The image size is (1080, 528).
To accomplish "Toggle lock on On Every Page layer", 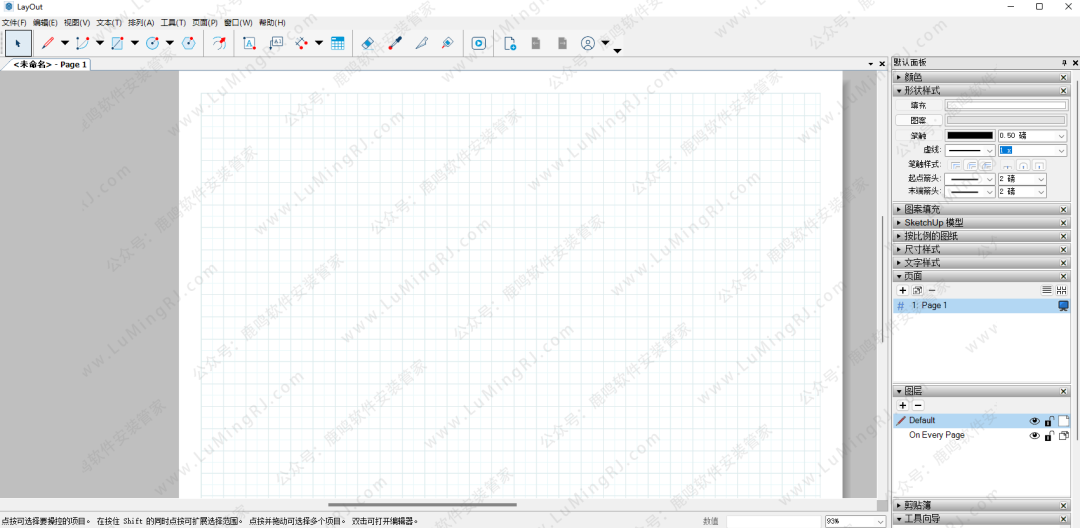I will coord(1049,436).
